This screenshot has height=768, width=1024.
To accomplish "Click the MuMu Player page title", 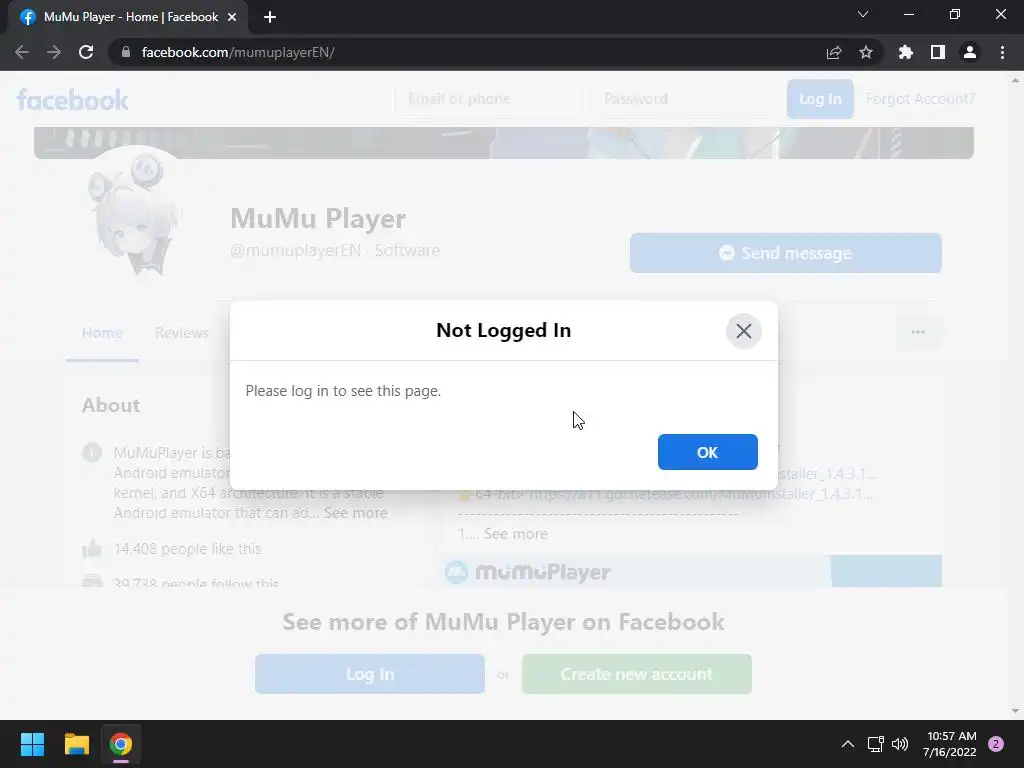I will coord(318,218).
